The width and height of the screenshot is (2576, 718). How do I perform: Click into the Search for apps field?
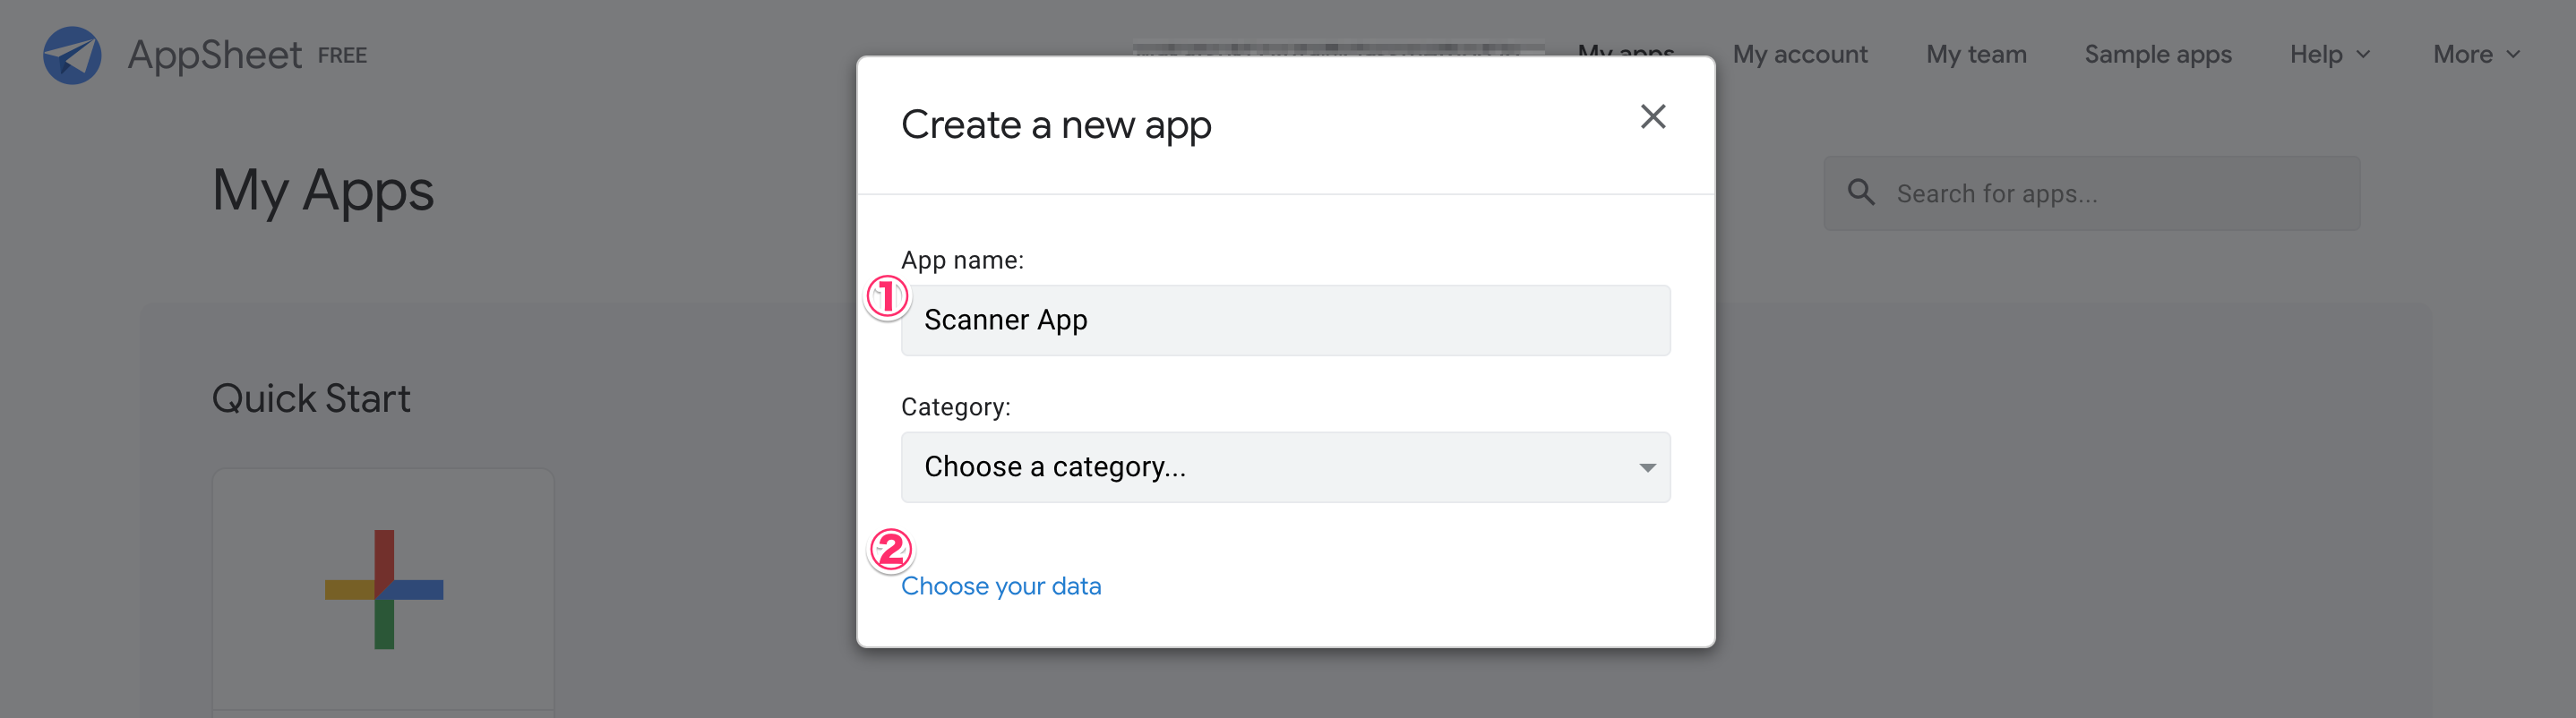click(x=2120, y=193)
